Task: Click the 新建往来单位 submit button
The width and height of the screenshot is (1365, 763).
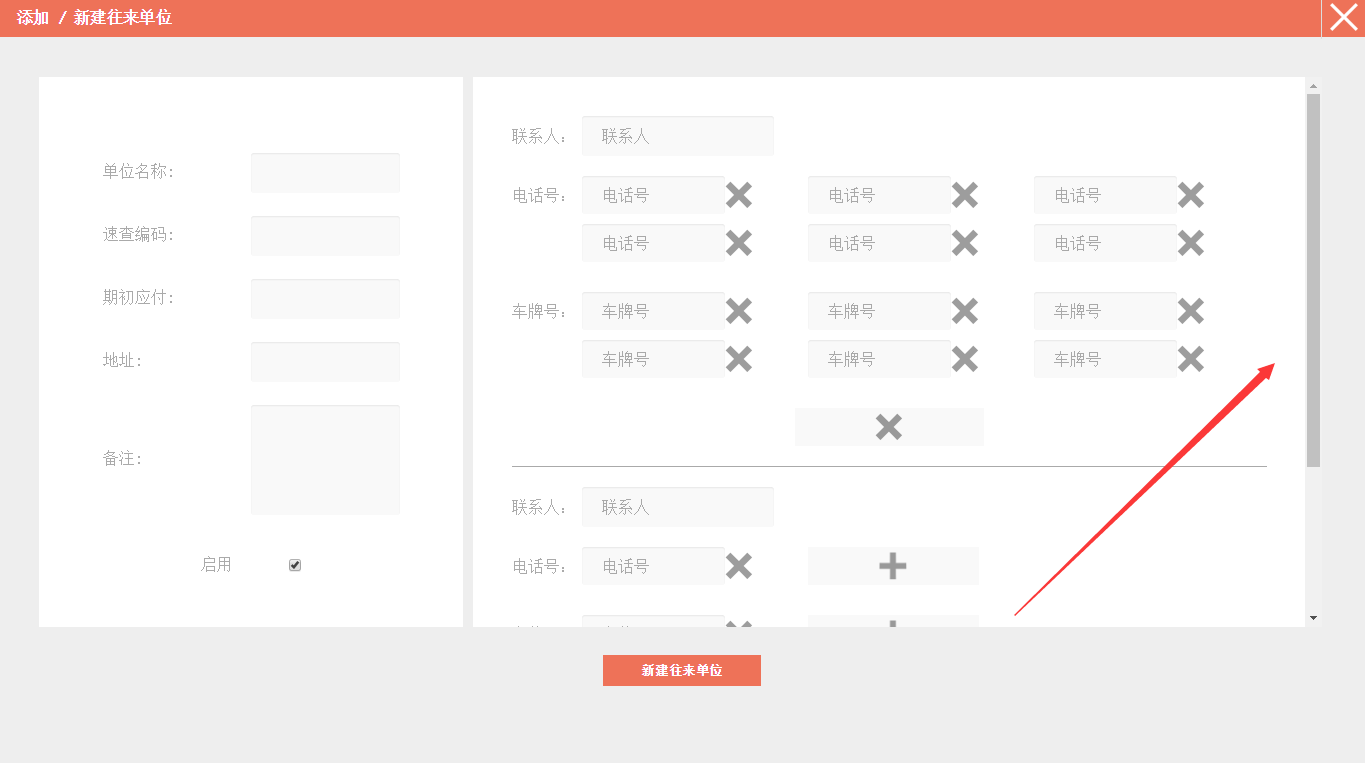Action: click(x=681, y=670)
